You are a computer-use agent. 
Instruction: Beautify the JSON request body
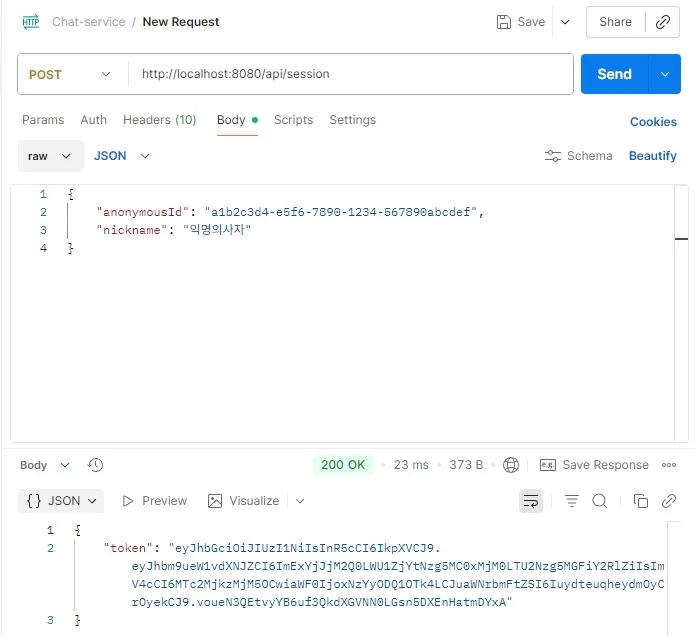point(652,156)
